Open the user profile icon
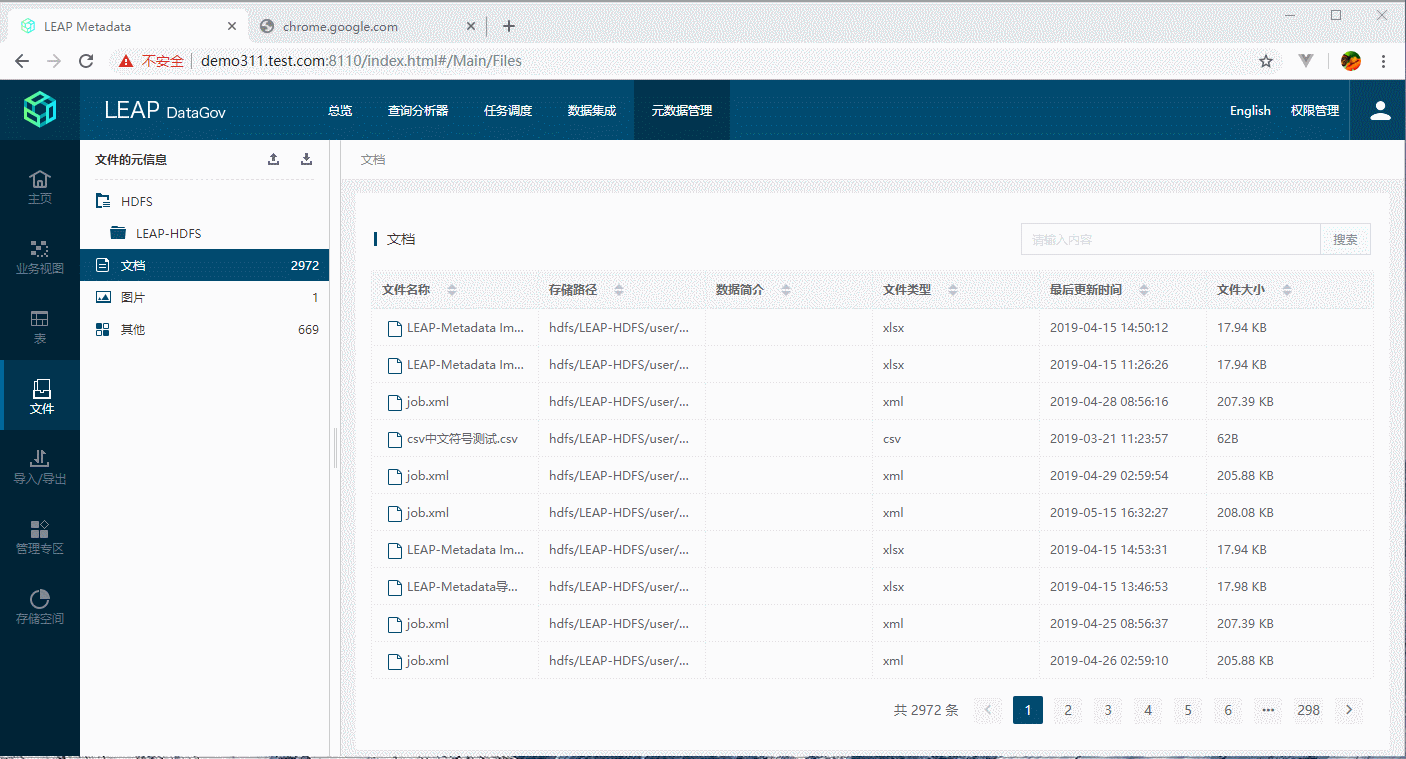 (1380, 110)
